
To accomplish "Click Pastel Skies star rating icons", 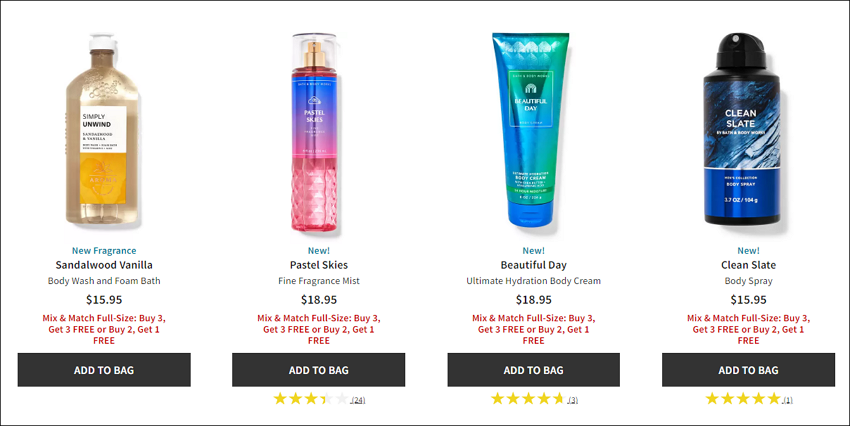I will coord(311,399).
